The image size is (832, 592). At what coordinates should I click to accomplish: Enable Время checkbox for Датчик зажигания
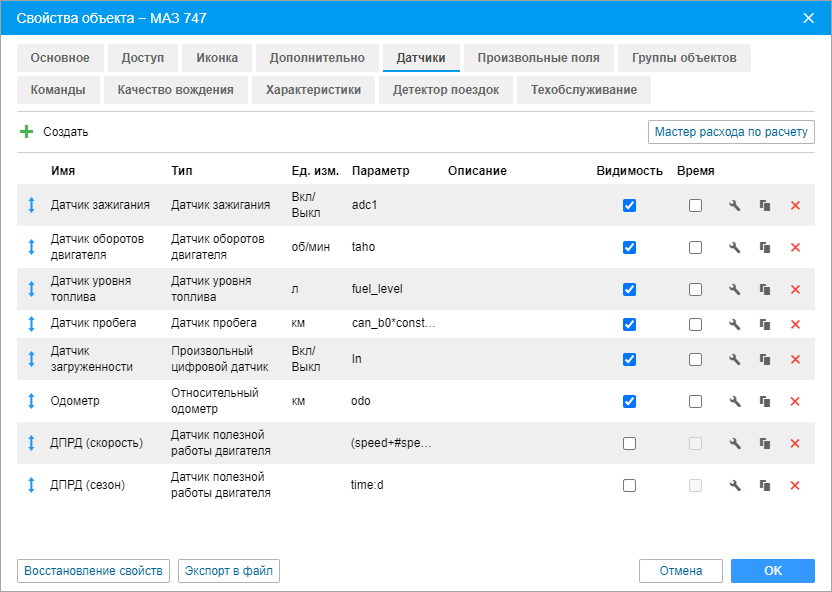pyautogui.click(x=695, y=205)
